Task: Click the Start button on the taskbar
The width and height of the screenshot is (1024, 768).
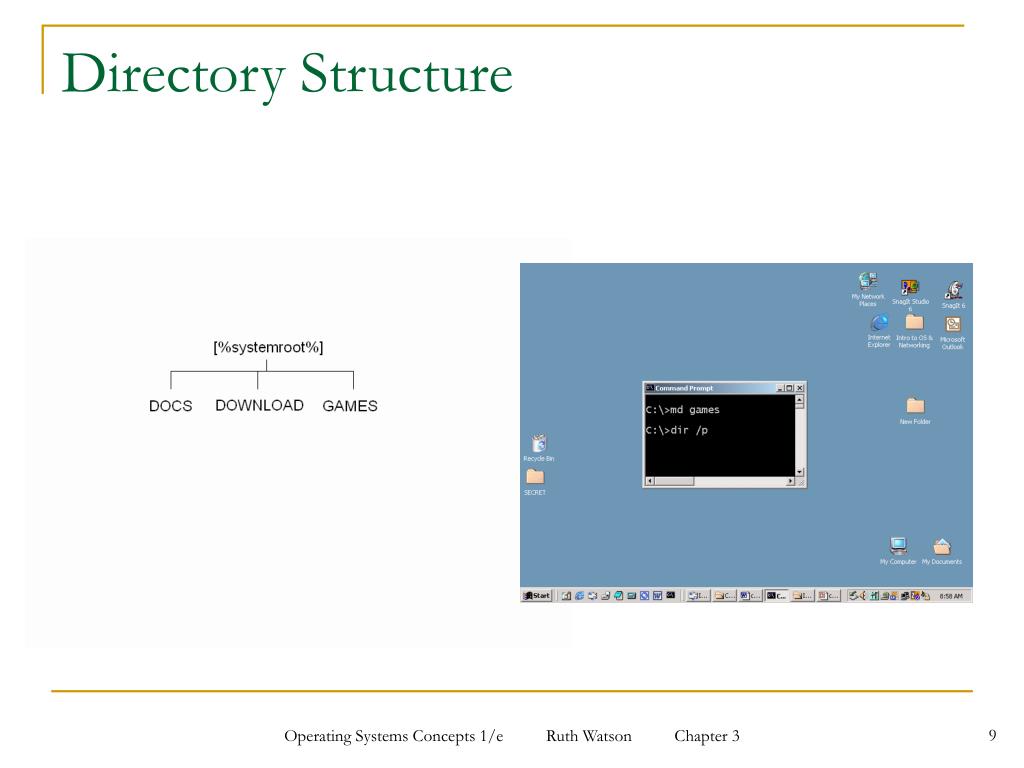Action: point(537,596)
